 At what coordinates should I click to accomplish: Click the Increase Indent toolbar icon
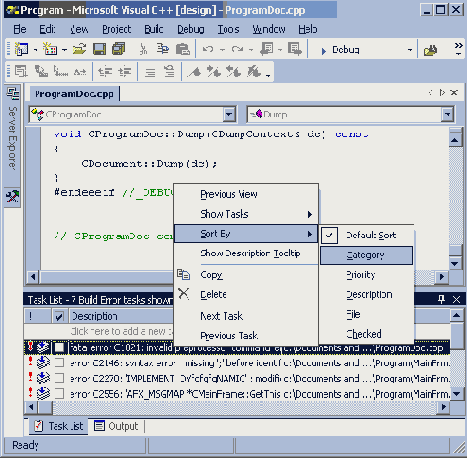(125, 71)
